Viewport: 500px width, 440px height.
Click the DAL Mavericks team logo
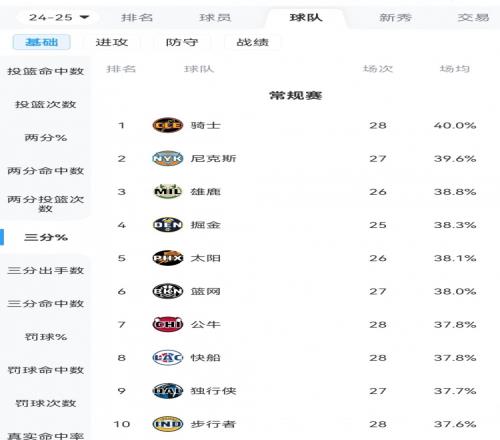(168, 391)
